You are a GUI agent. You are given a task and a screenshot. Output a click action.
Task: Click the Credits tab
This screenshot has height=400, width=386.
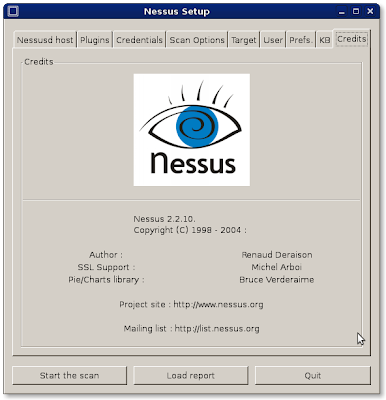pos(352,39)
